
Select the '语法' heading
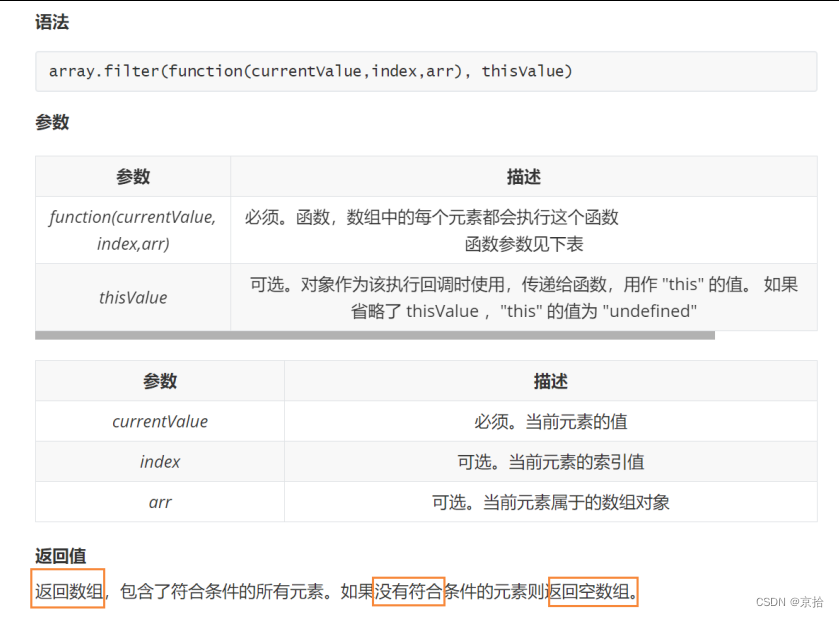[x=52, y=22]
